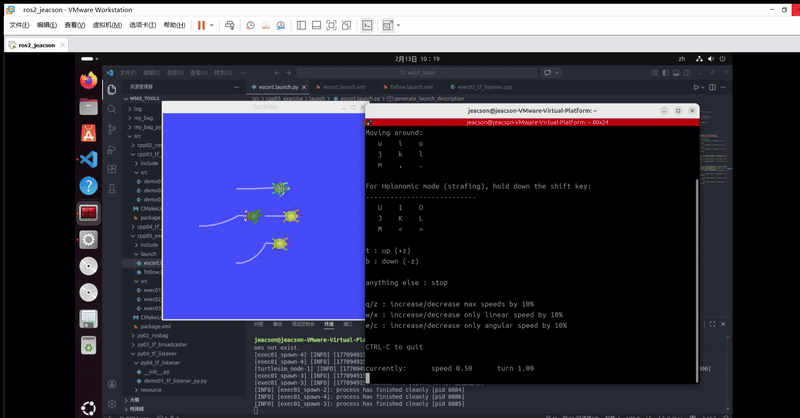Click the VMware pause virtual machine icon
The height and width of the screenshot is (418, 800).
coord(201,24)
